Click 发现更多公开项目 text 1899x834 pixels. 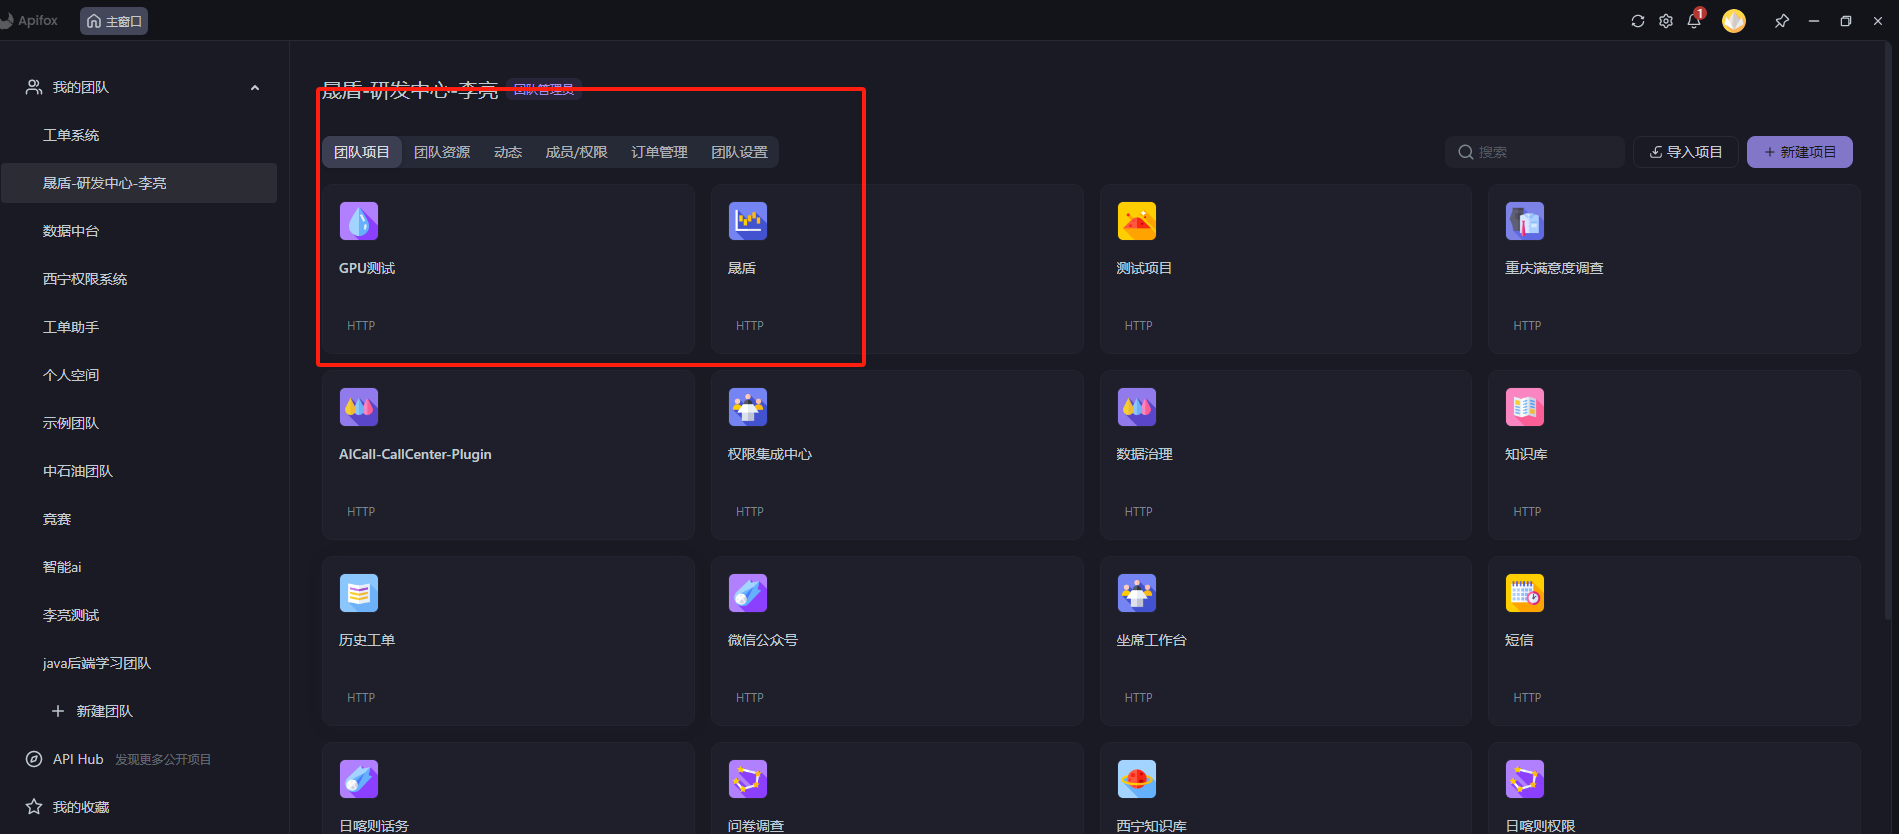click(163, 760)
